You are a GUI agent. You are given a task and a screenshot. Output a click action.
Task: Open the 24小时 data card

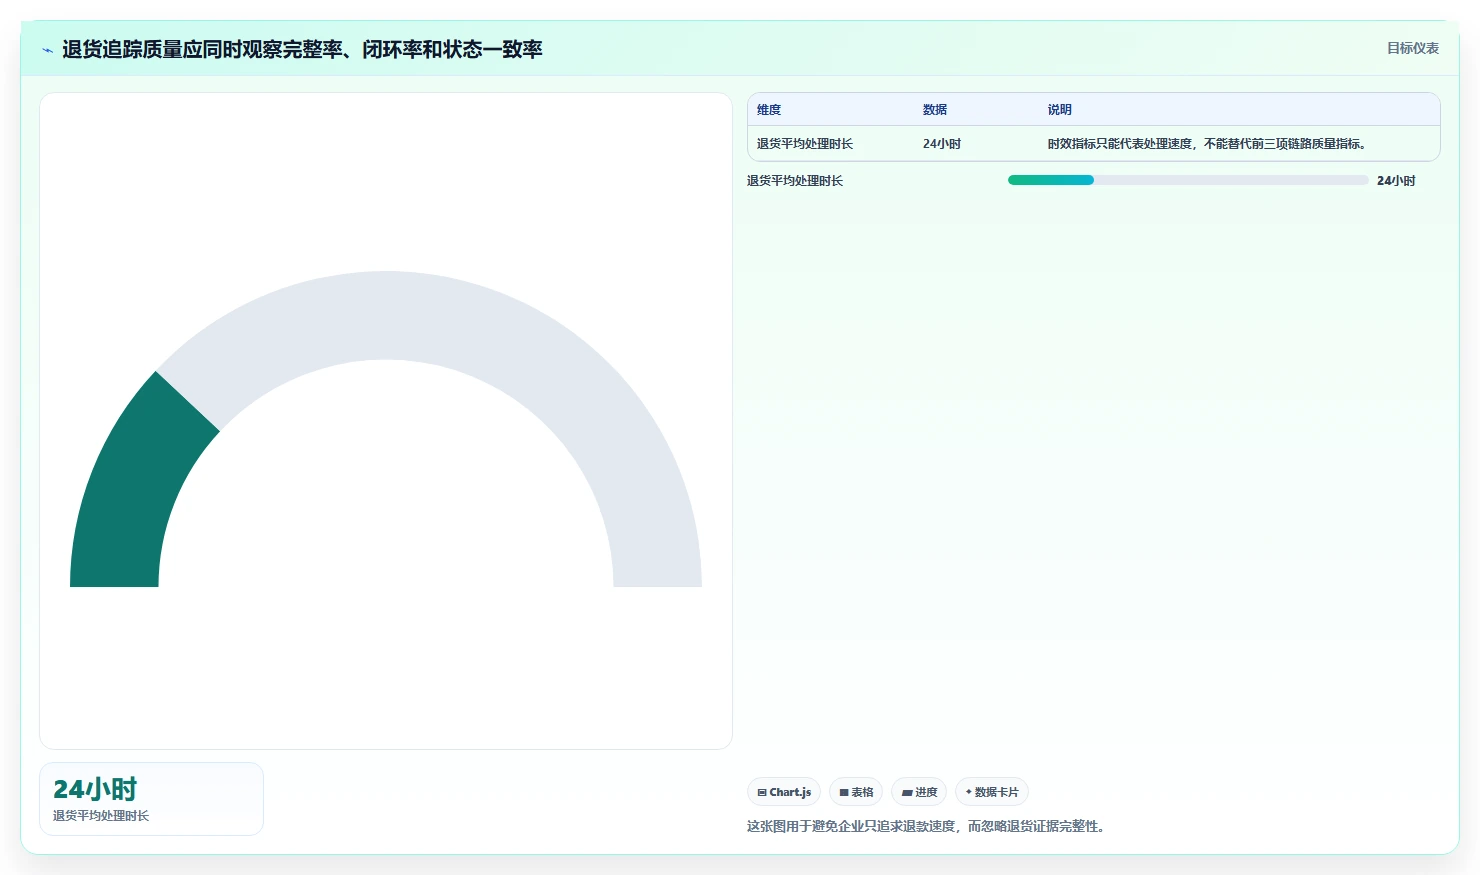pyautogui.click(x=151, y=799)
